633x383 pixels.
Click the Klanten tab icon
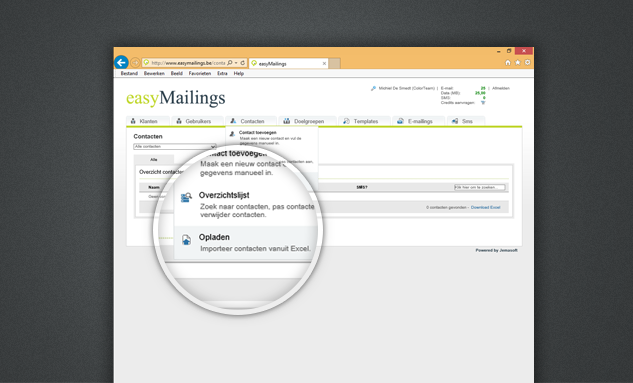[x=133, y=121]
